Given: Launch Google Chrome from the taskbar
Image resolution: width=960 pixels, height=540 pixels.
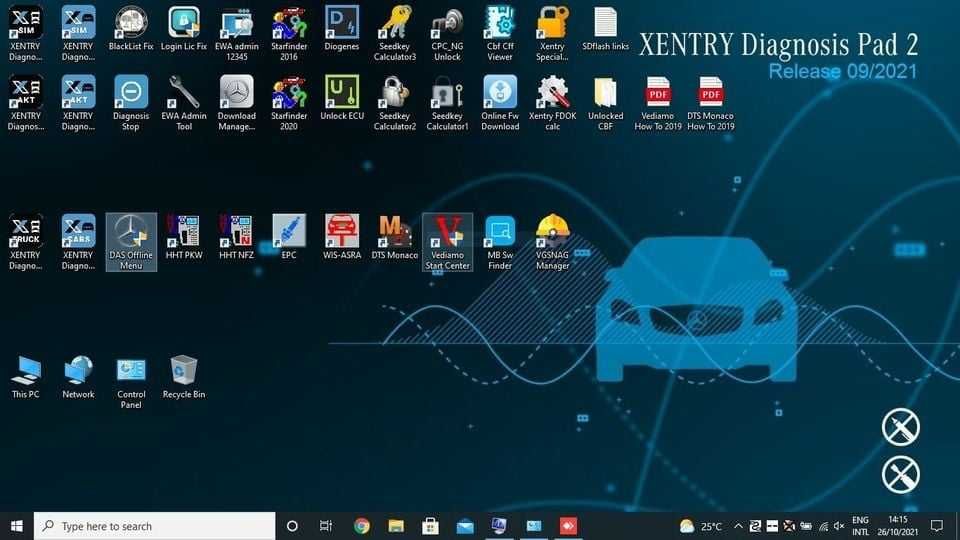Looking at the screenshot, I should 361,526.
